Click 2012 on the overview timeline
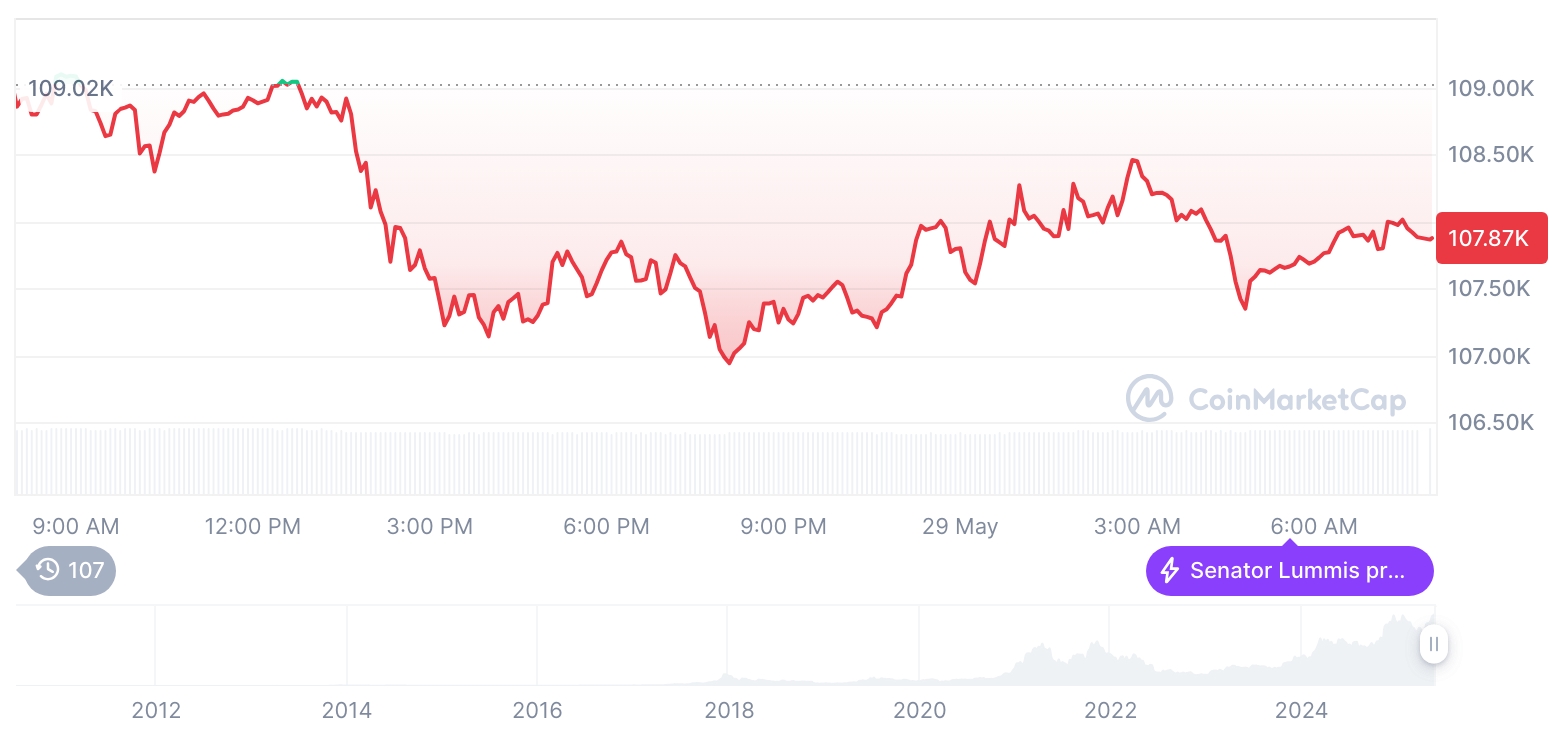This screenshot has height=732, width=1566. click(156, 710)
